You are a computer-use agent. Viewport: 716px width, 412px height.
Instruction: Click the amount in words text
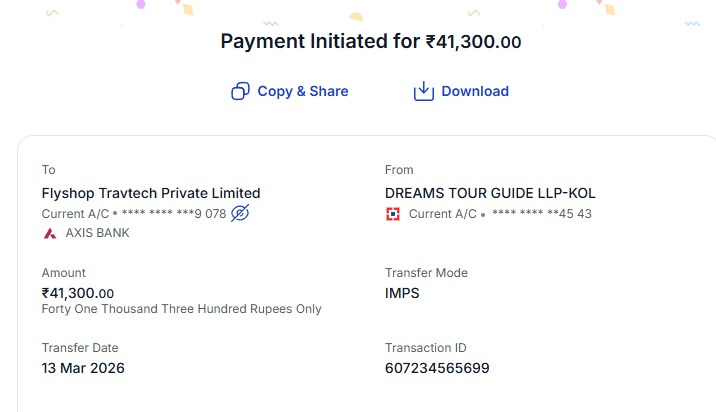click(x=181, y=309)
